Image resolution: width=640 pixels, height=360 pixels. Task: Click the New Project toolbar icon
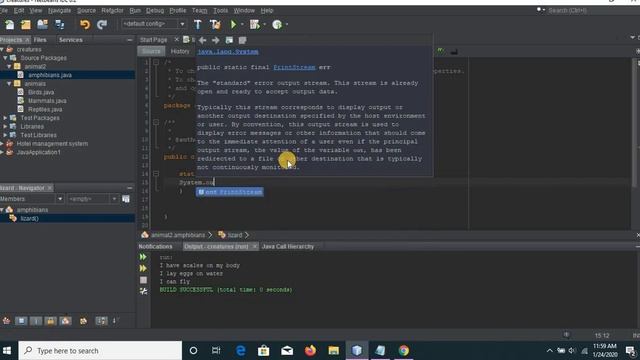pyautogui.click(x=26, y=24)
